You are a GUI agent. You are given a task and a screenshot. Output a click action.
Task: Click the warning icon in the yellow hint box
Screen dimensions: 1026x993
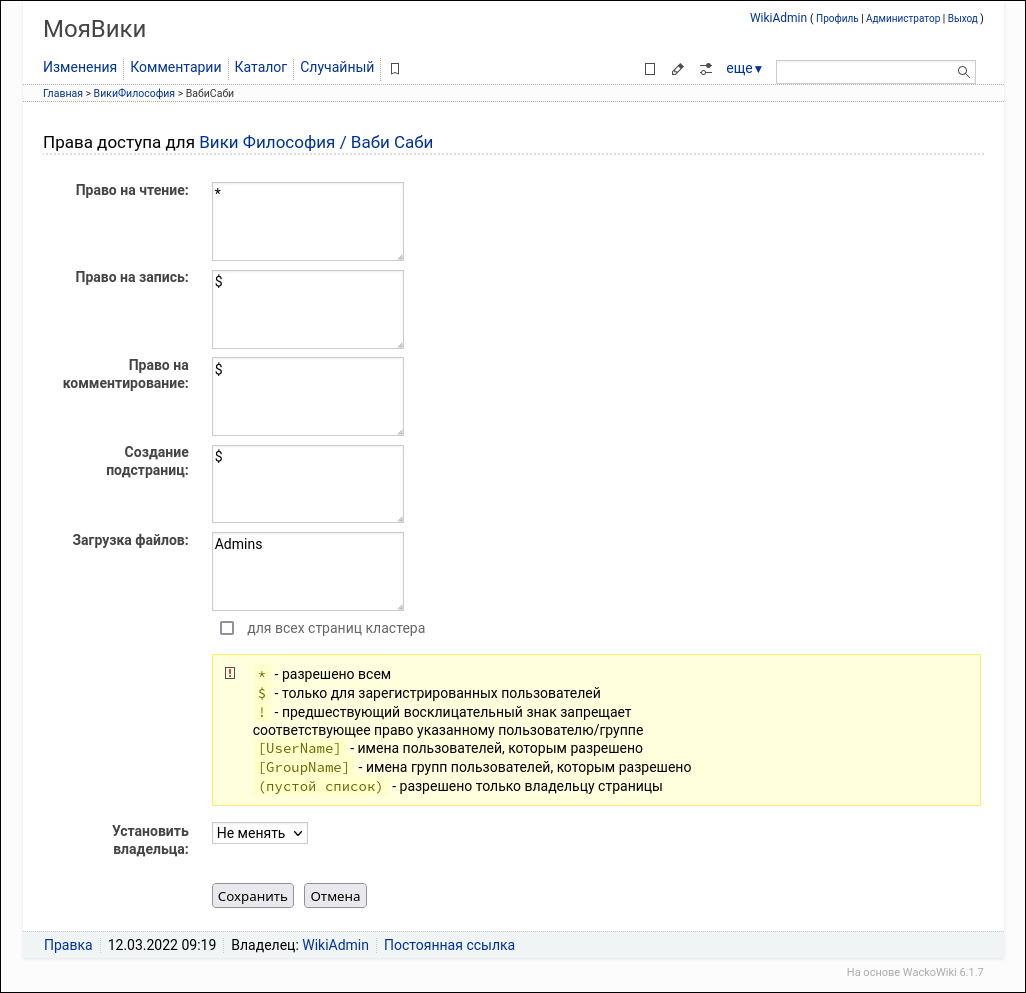tap(230, 673)
